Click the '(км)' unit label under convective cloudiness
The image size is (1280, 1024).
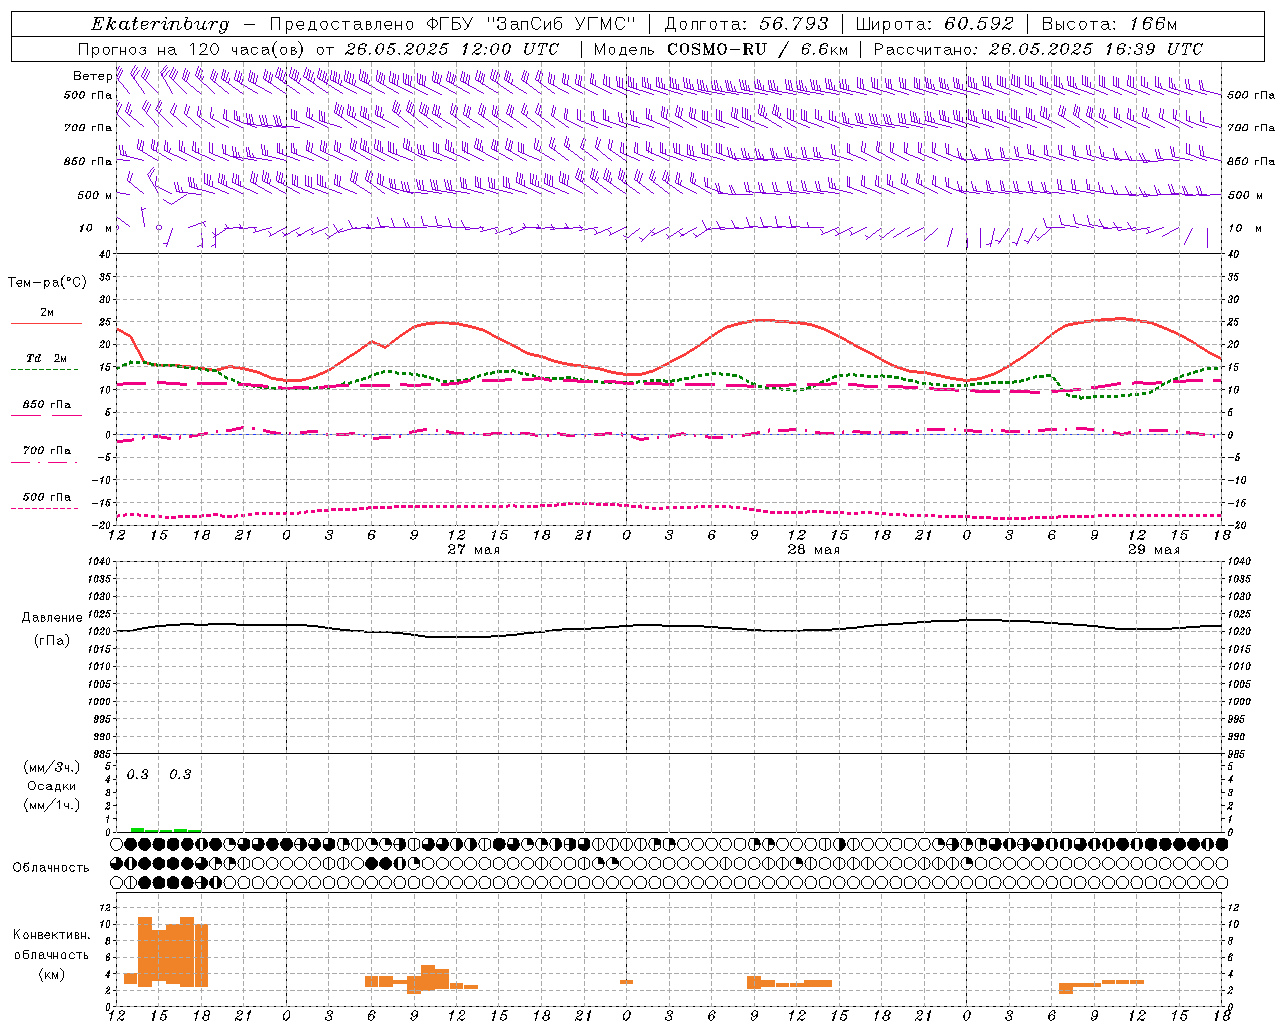52,974
